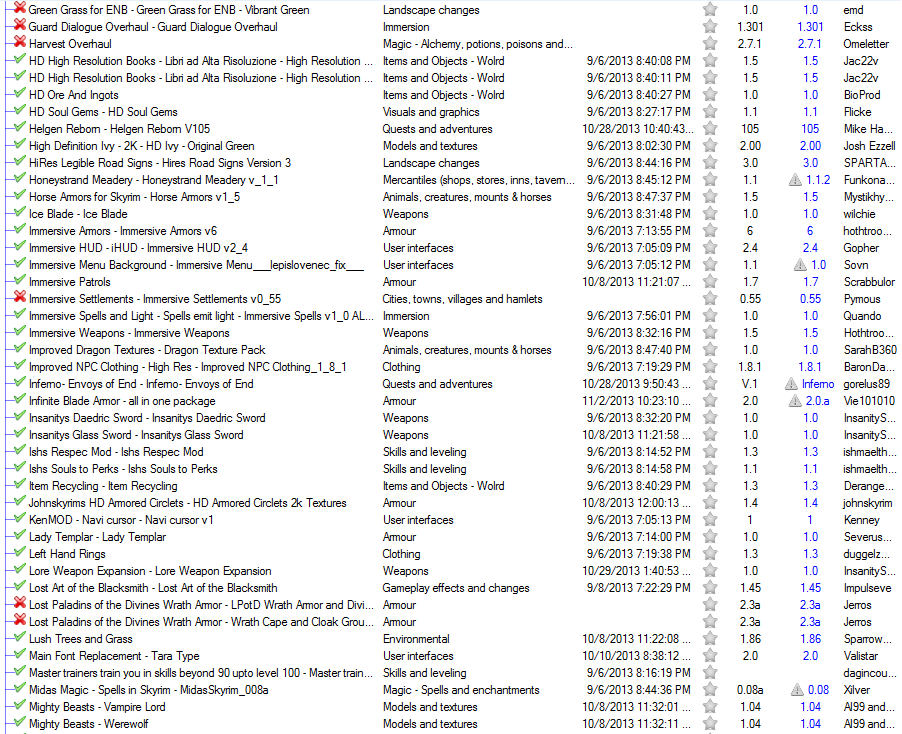Screen dimensions: 902x734
Task: Click the Environmental category cell
Action: pos(416,639)
